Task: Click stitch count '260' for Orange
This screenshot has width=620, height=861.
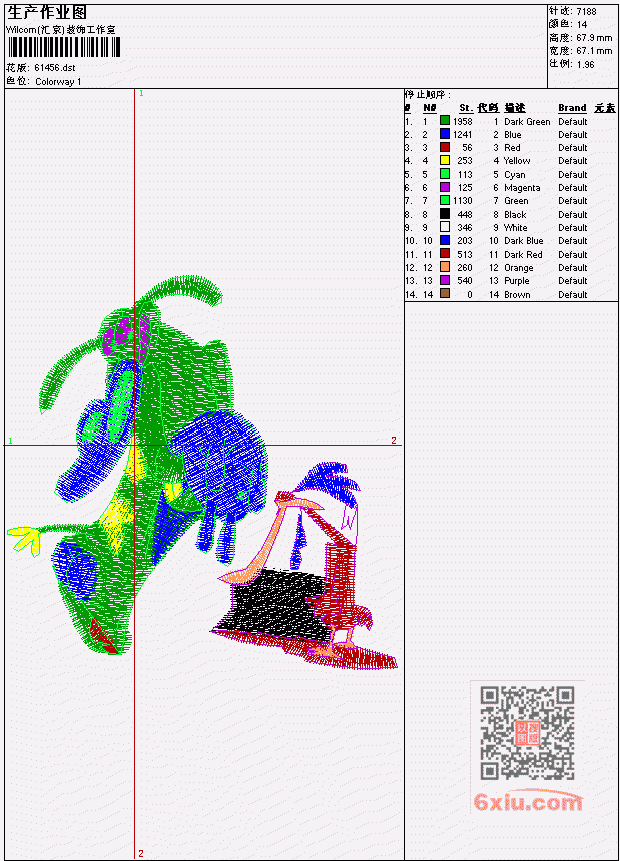Action: (x=465, y=268)
